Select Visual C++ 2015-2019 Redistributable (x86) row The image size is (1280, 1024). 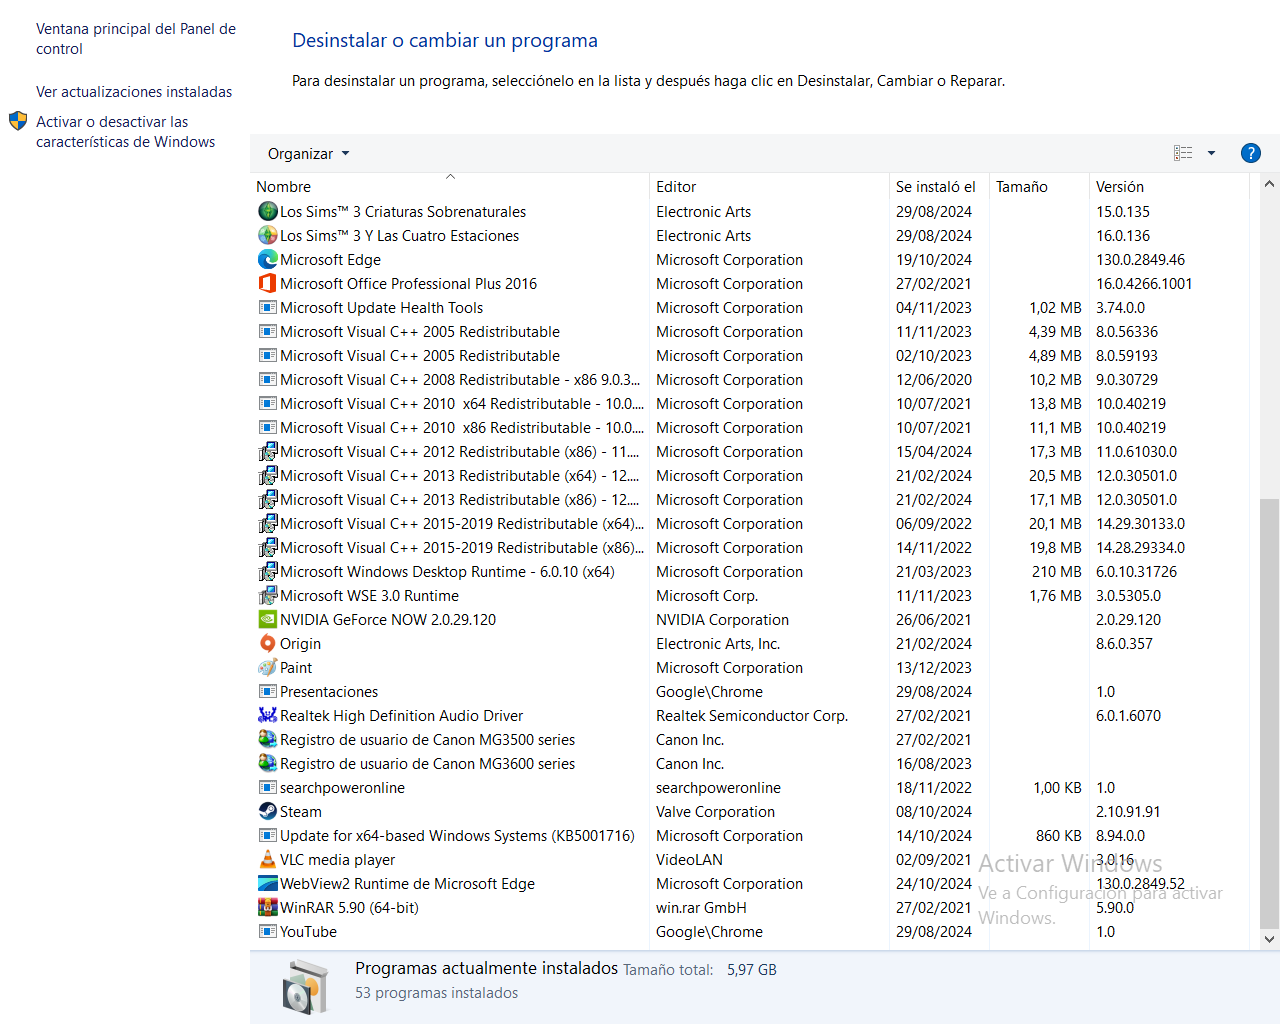(x=750, y=547)
